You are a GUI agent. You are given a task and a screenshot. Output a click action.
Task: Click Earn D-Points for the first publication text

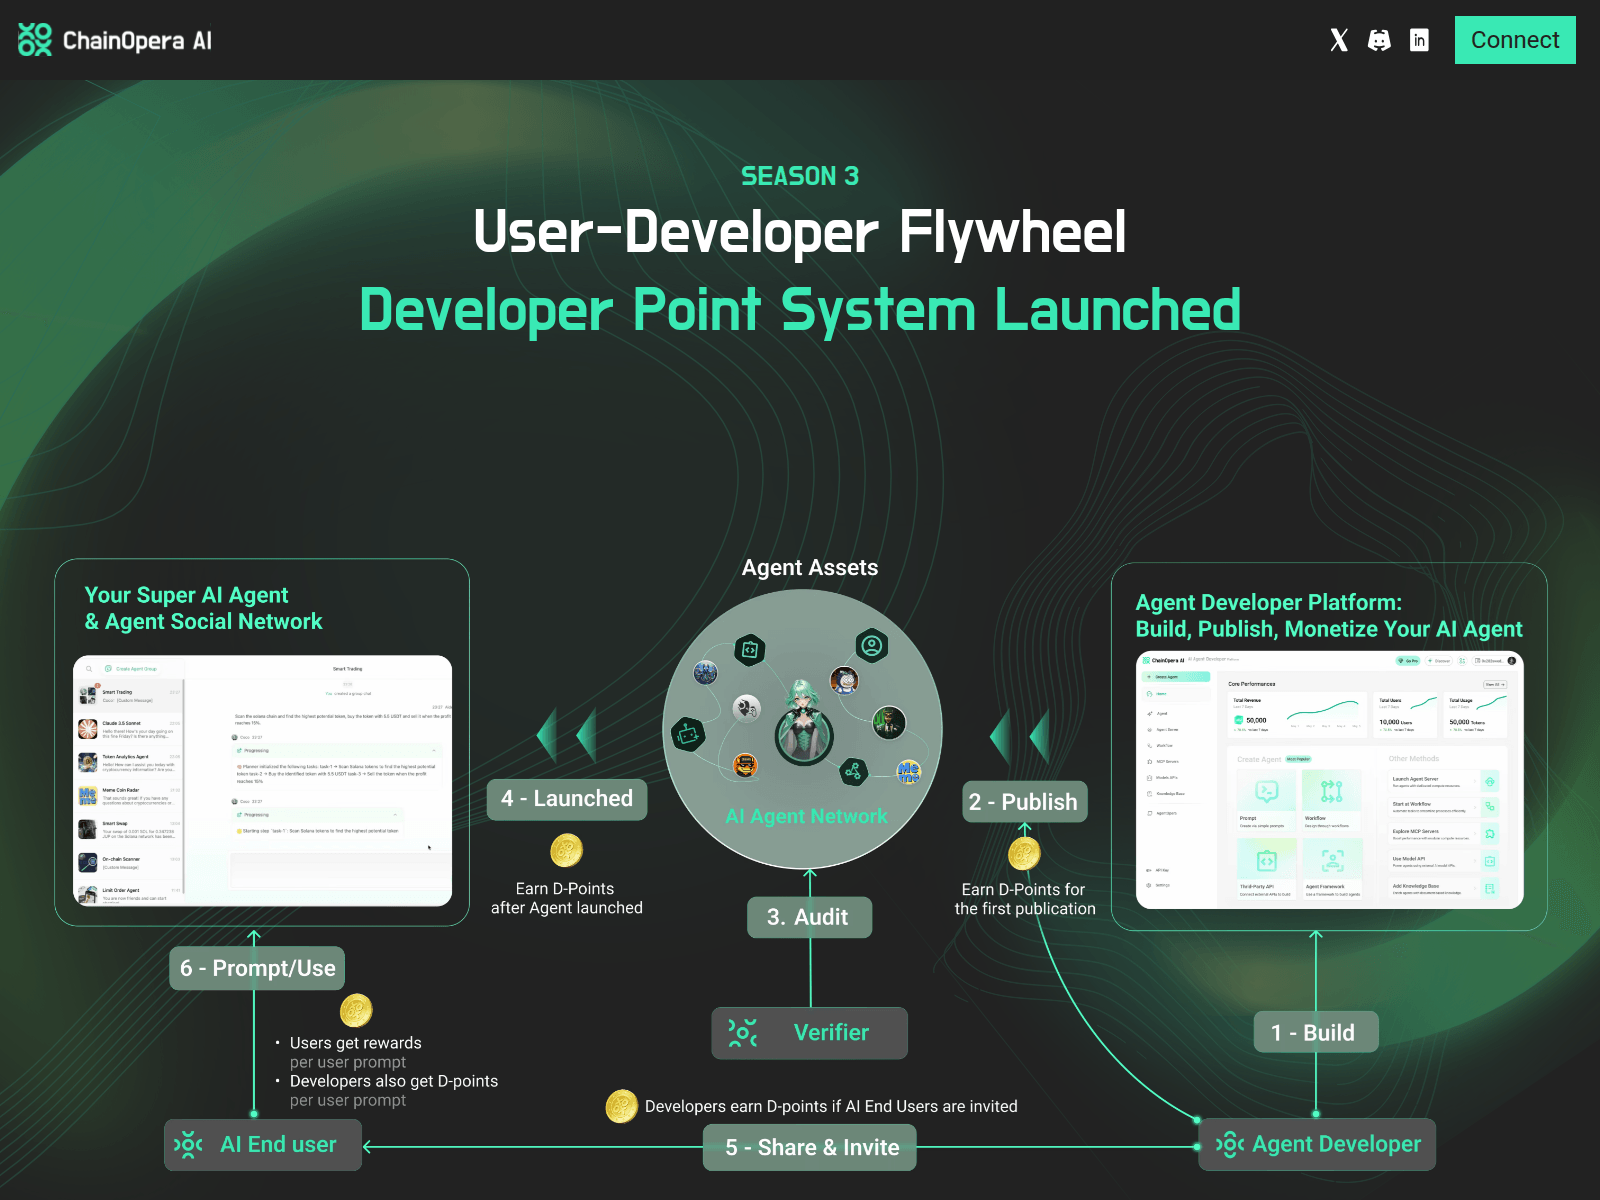pos(1025,899)
